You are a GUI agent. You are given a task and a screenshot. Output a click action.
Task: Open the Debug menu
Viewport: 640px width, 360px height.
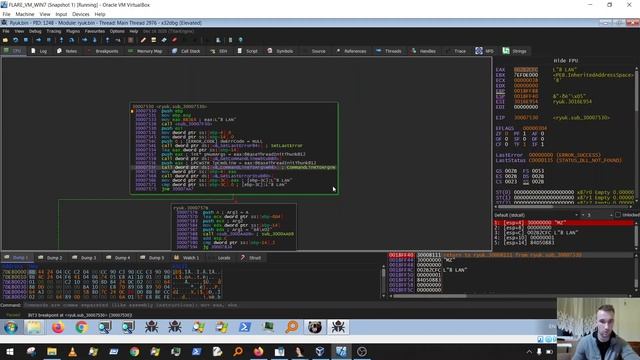[x=35, y=31]
